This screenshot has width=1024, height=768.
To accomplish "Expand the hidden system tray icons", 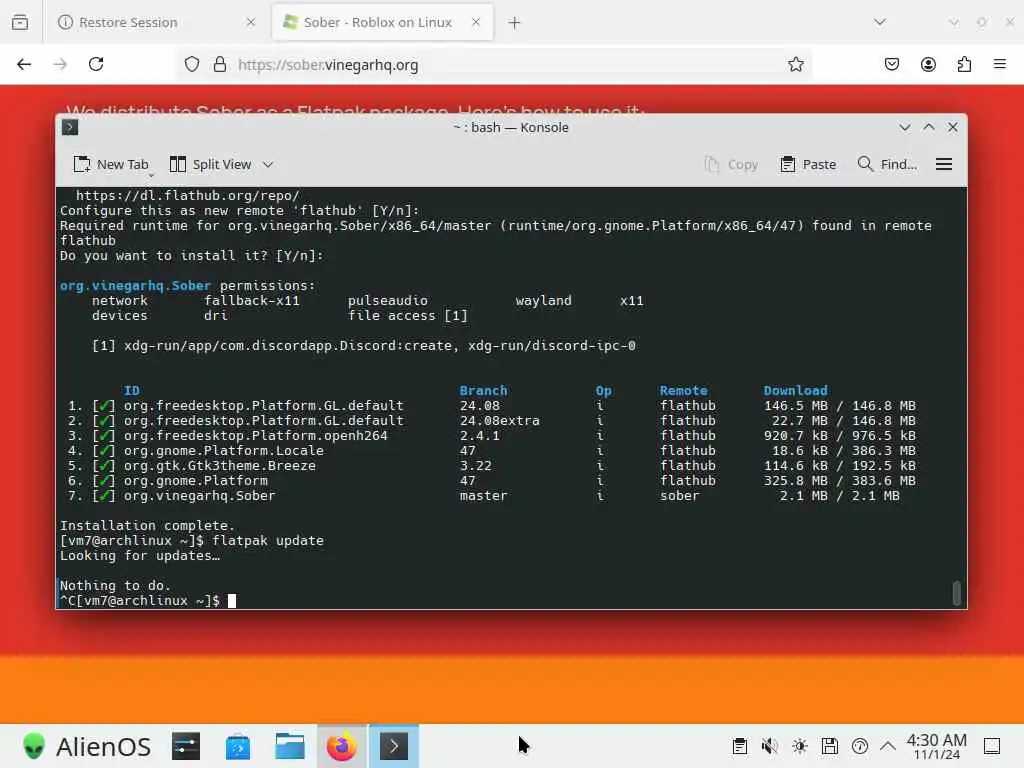I will pos(888,746).
